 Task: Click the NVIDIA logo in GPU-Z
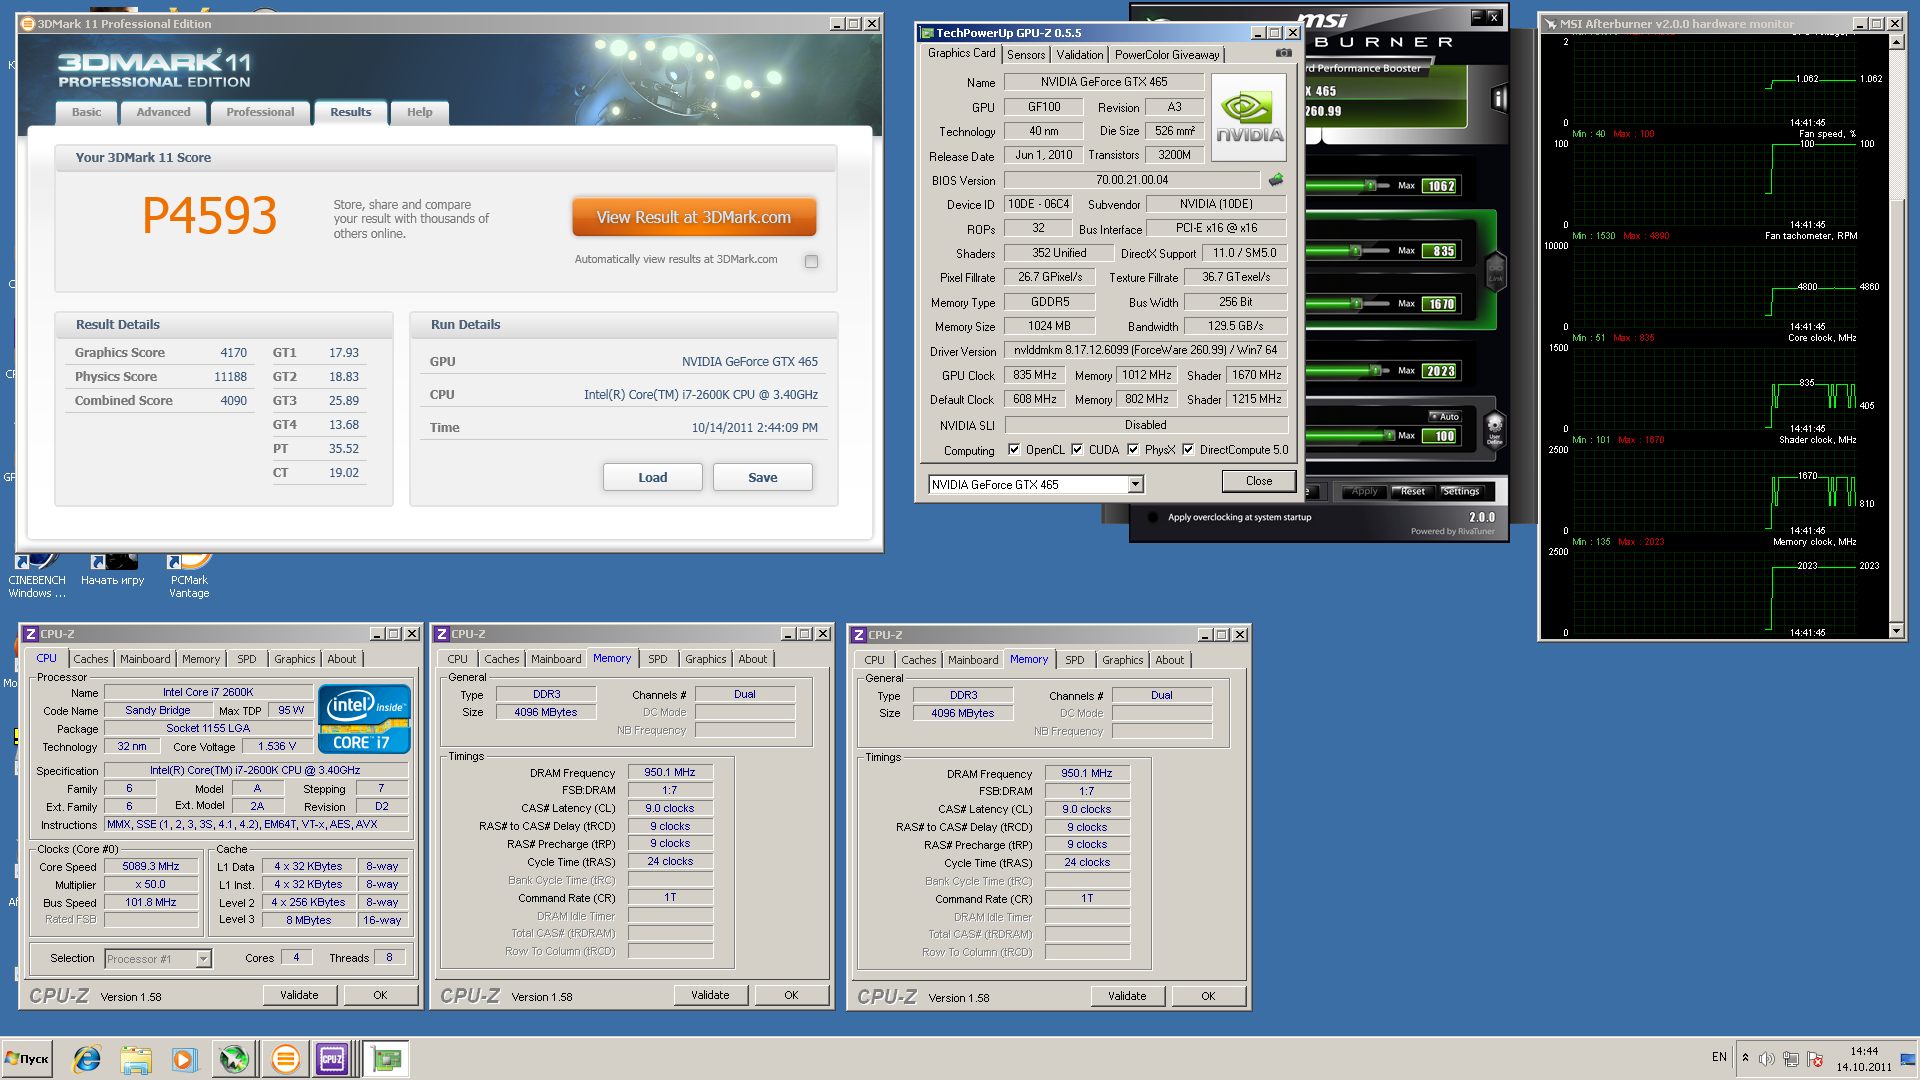pos(1249,118)
